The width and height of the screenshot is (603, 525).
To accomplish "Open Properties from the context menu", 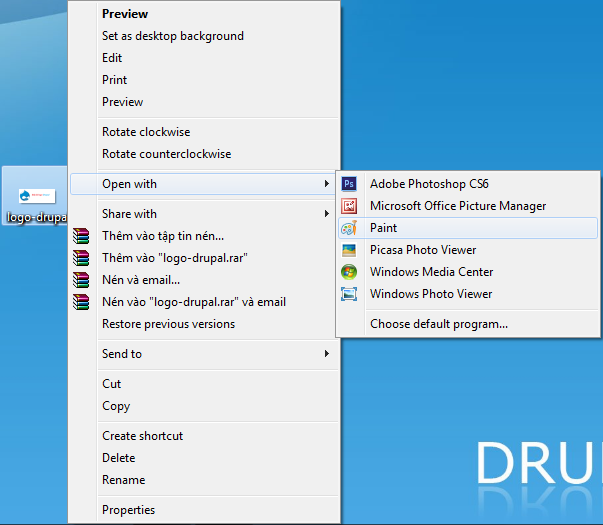I will (x=128, y=510).
